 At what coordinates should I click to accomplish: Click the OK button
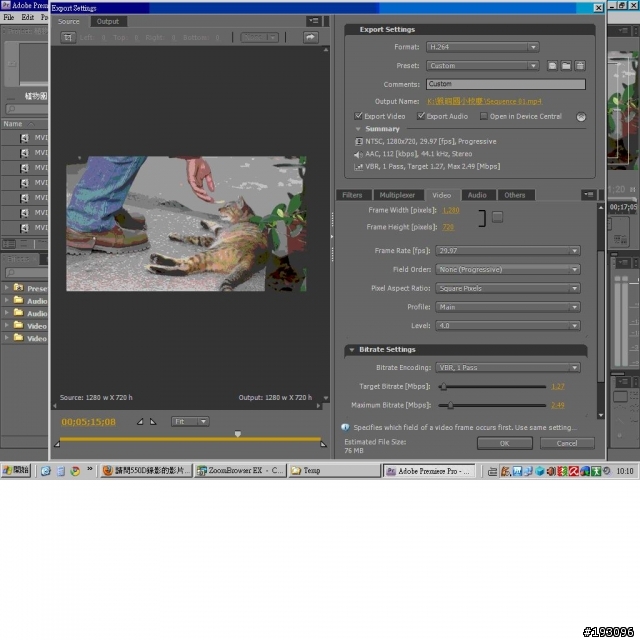click(x=504, y=443)
